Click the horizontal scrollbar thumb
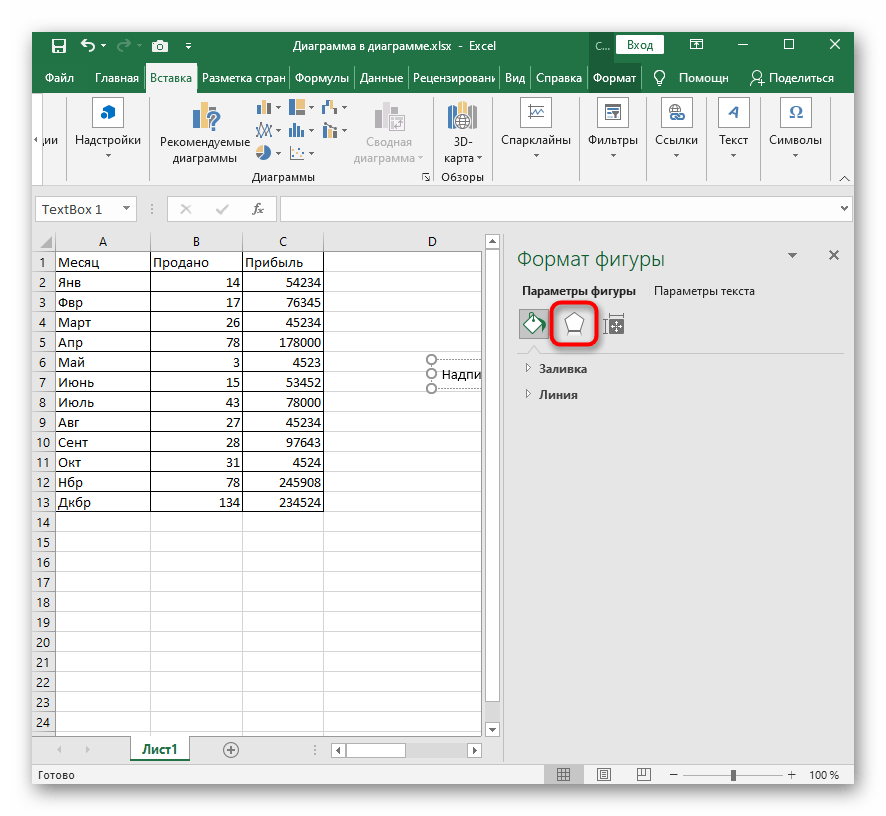 (x=376, y=750)
